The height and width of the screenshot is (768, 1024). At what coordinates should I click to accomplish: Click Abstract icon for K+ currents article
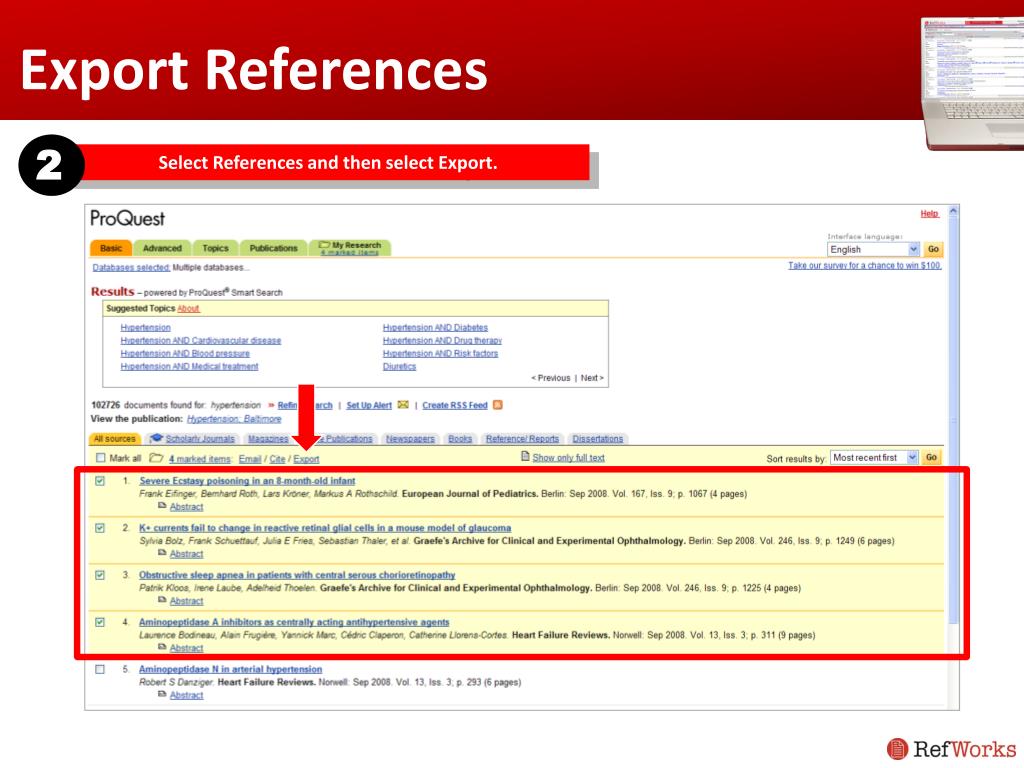pyautogui.click(x=162, y=553)
